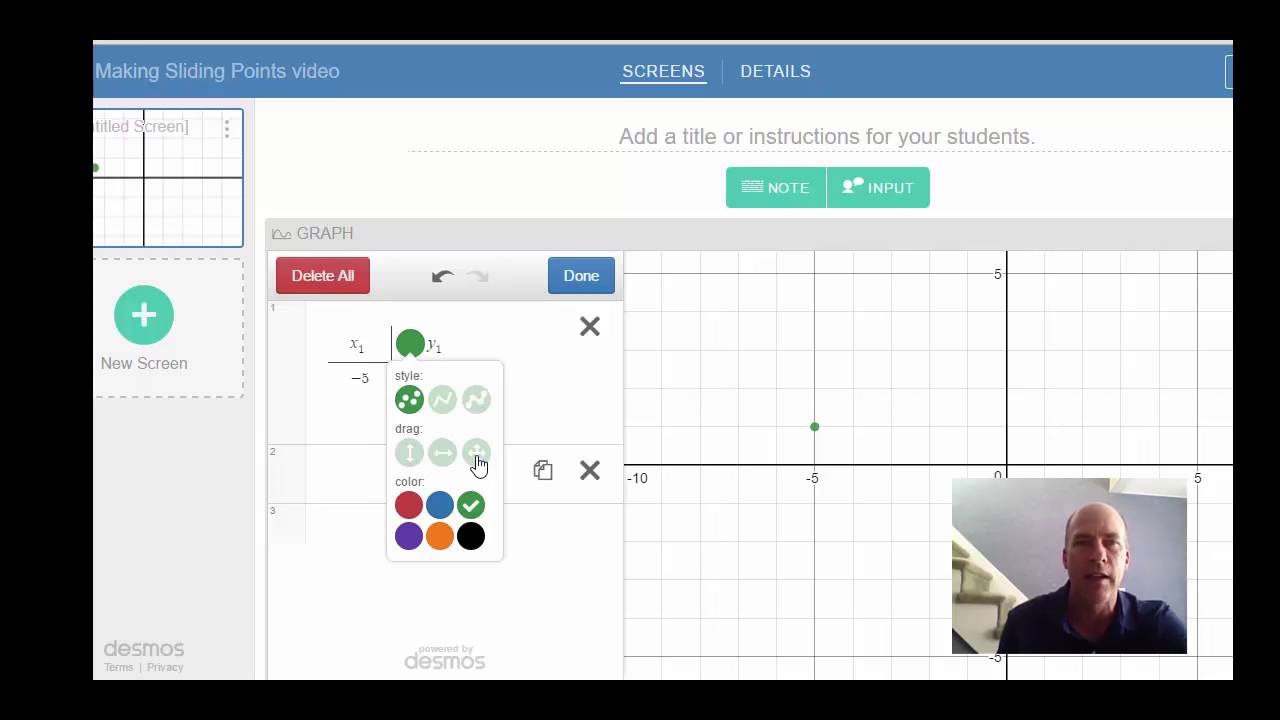Screen dimensions: 1280x720
Task: Click the Making Sliding Points video title
Action: 217,71
